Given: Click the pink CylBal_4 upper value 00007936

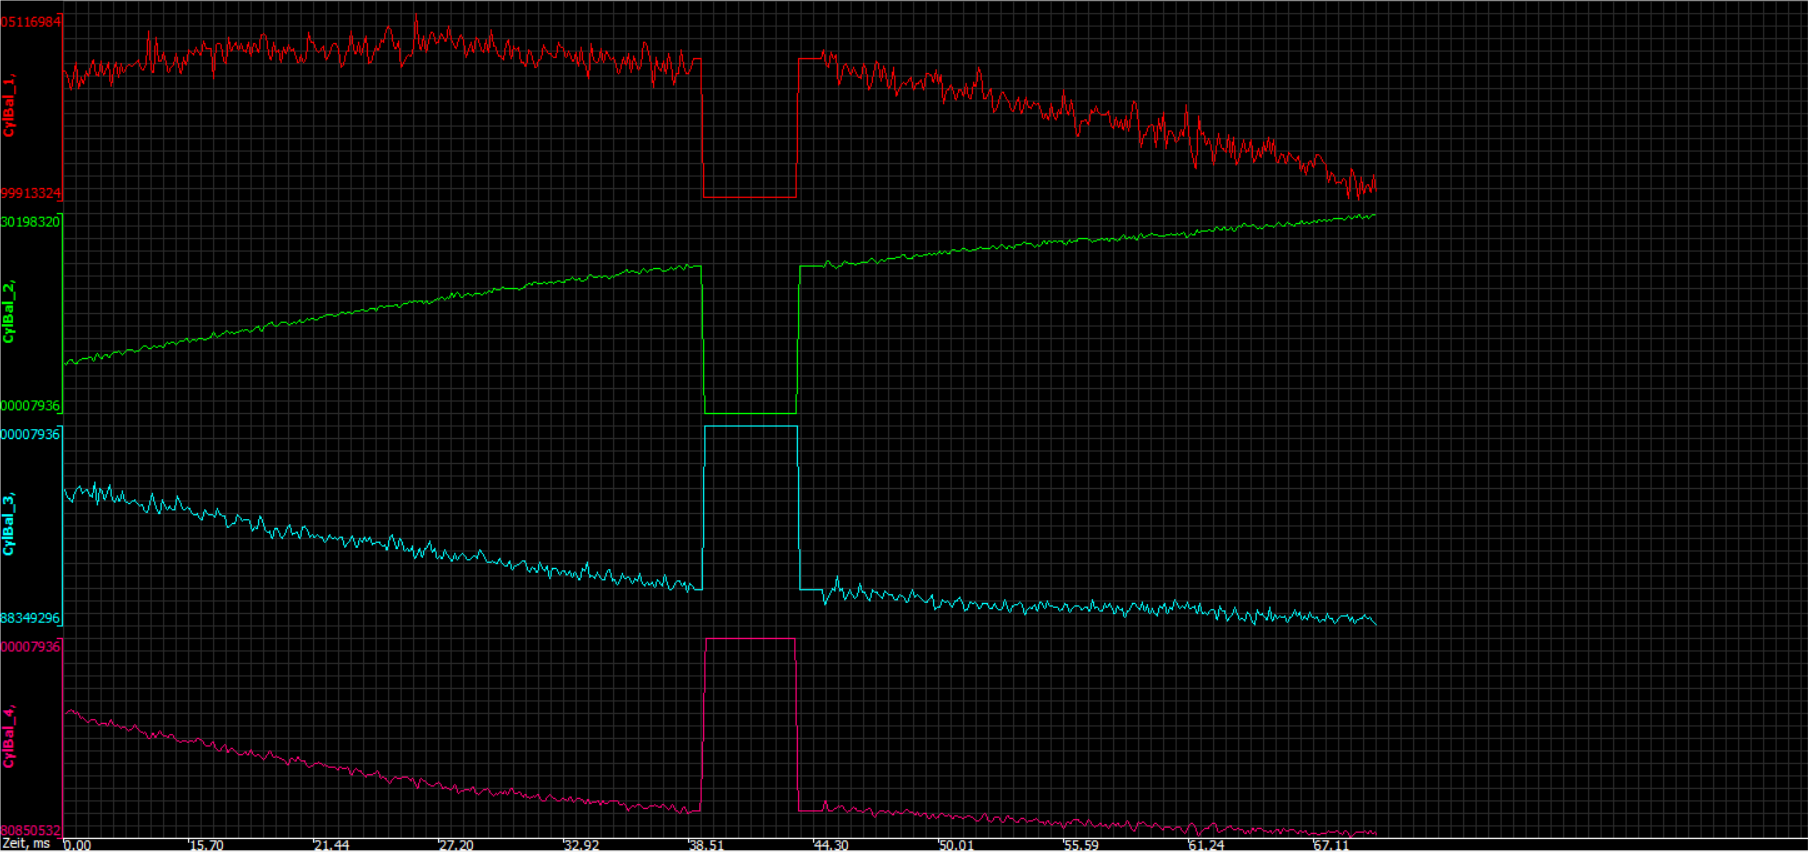Looking at the screenshot, I should click(31, 647).
